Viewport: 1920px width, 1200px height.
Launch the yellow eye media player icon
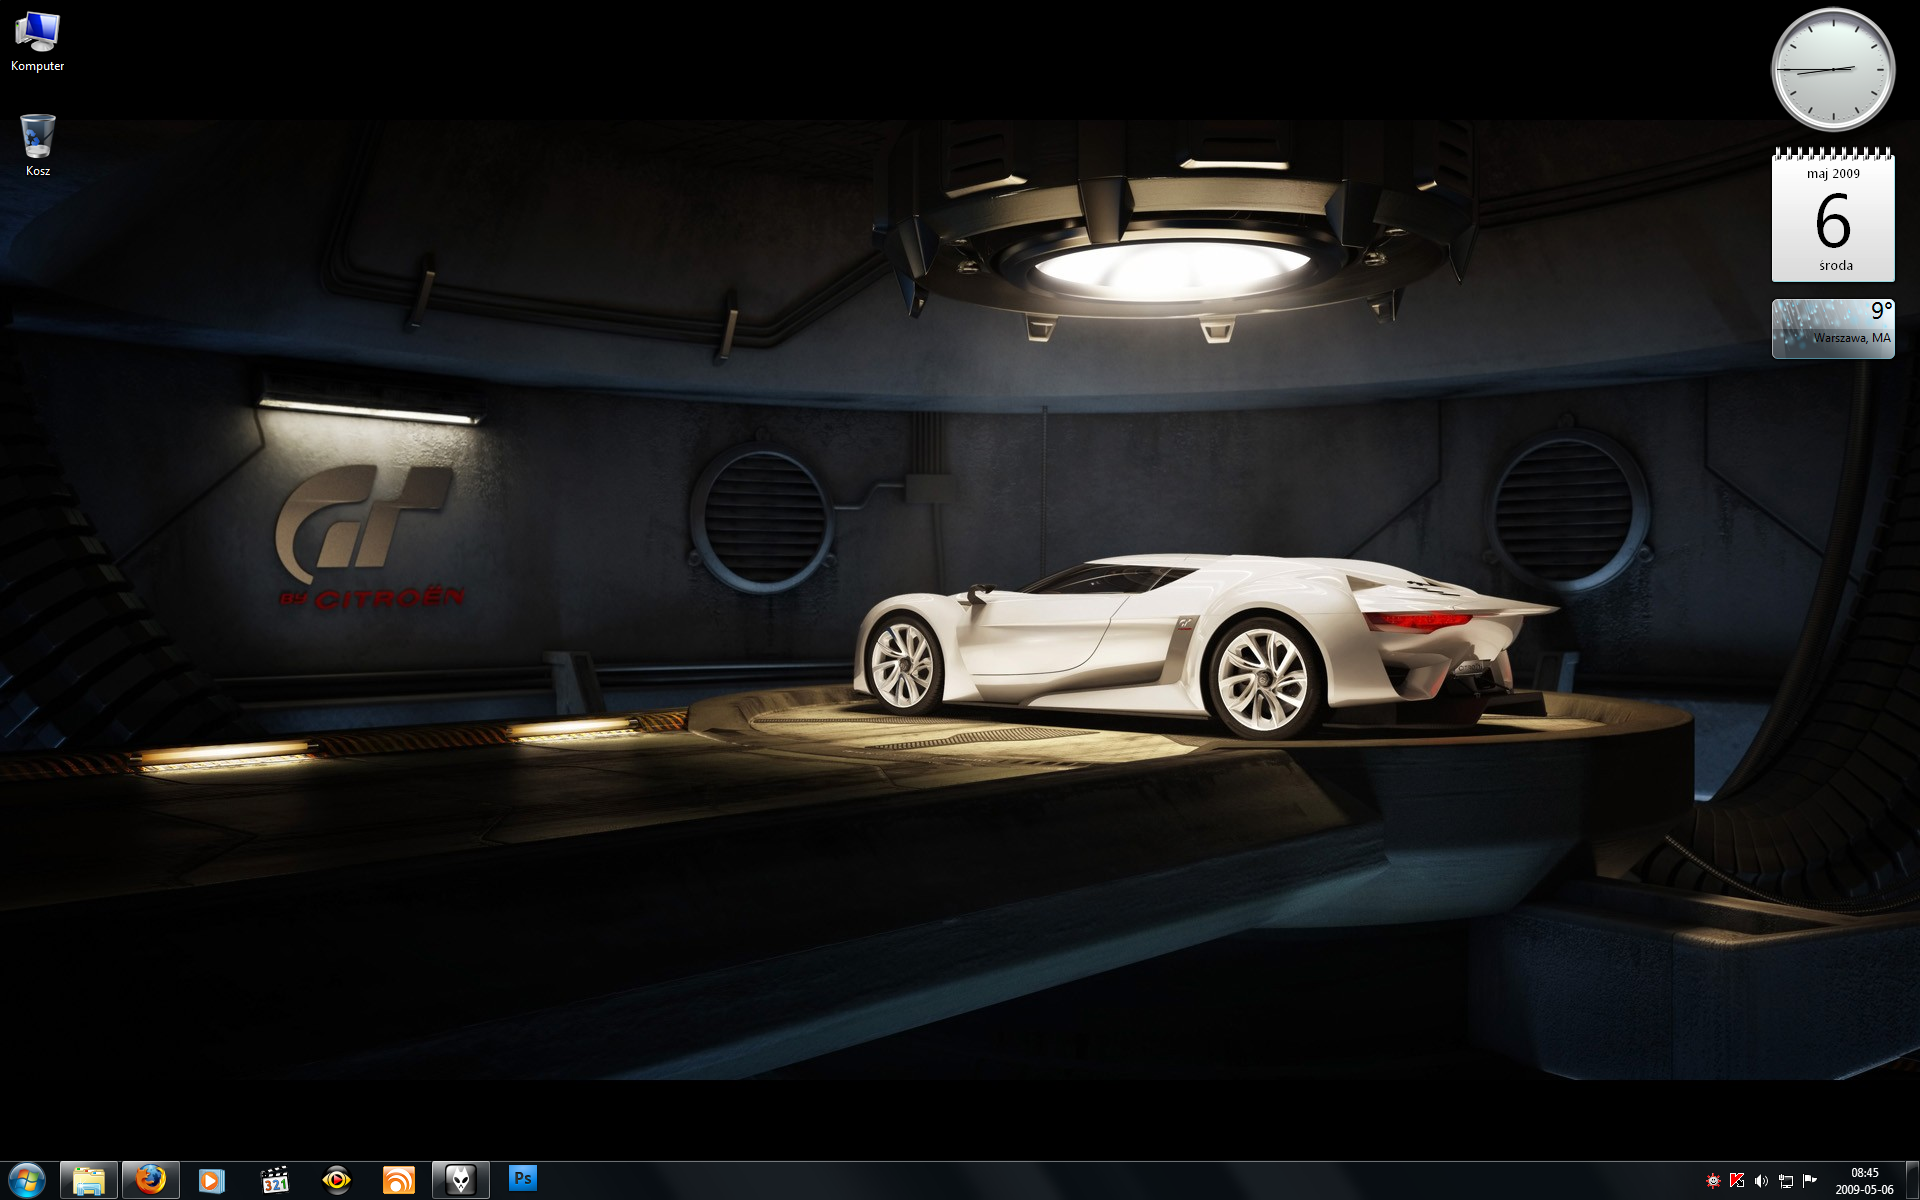pos(337,1180)
